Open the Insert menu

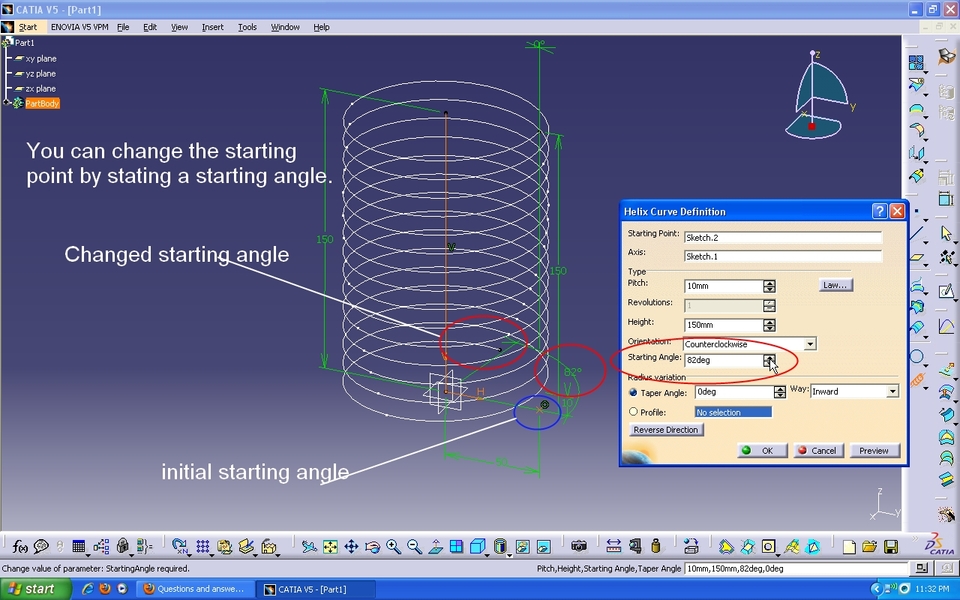213,27
